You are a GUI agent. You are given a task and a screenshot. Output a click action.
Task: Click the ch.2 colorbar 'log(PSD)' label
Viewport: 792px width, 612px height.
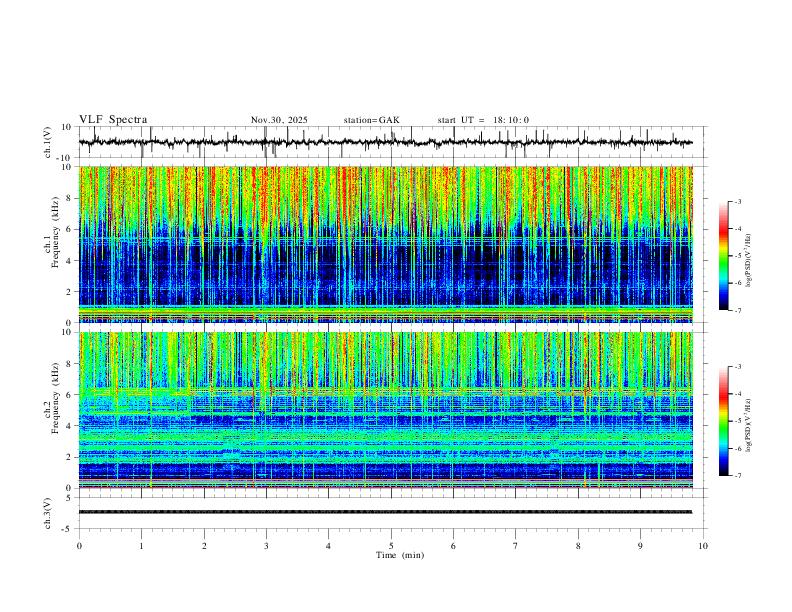748,425
